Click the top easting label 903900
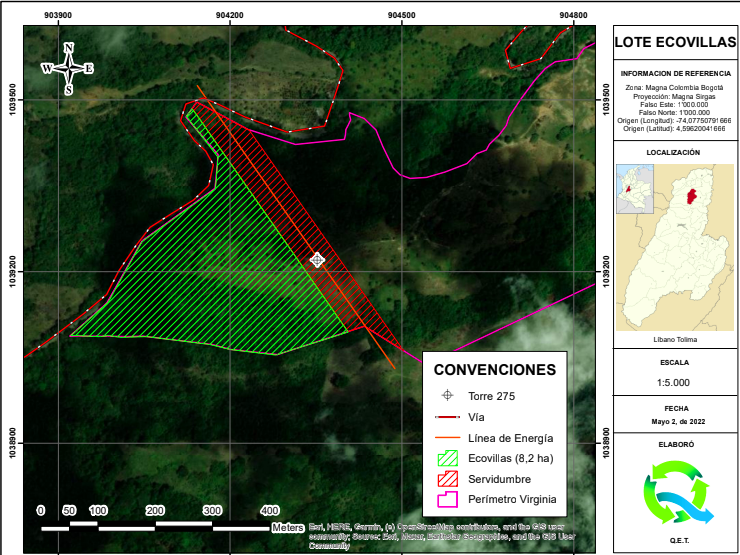Viewport: 740px width, 555px height. point(59,15)
